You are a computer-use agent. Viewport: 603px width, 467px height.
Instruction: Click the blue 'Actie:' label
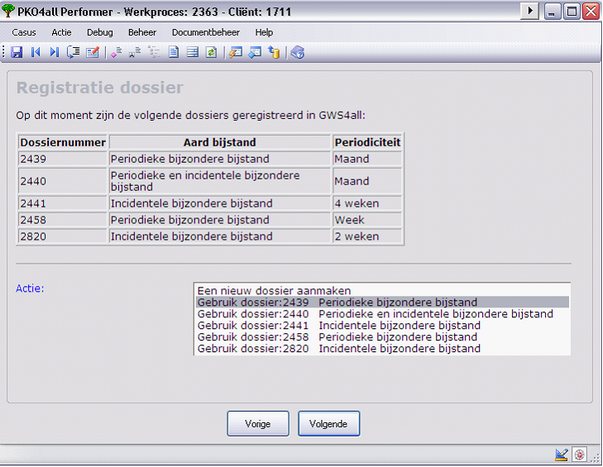30,289
